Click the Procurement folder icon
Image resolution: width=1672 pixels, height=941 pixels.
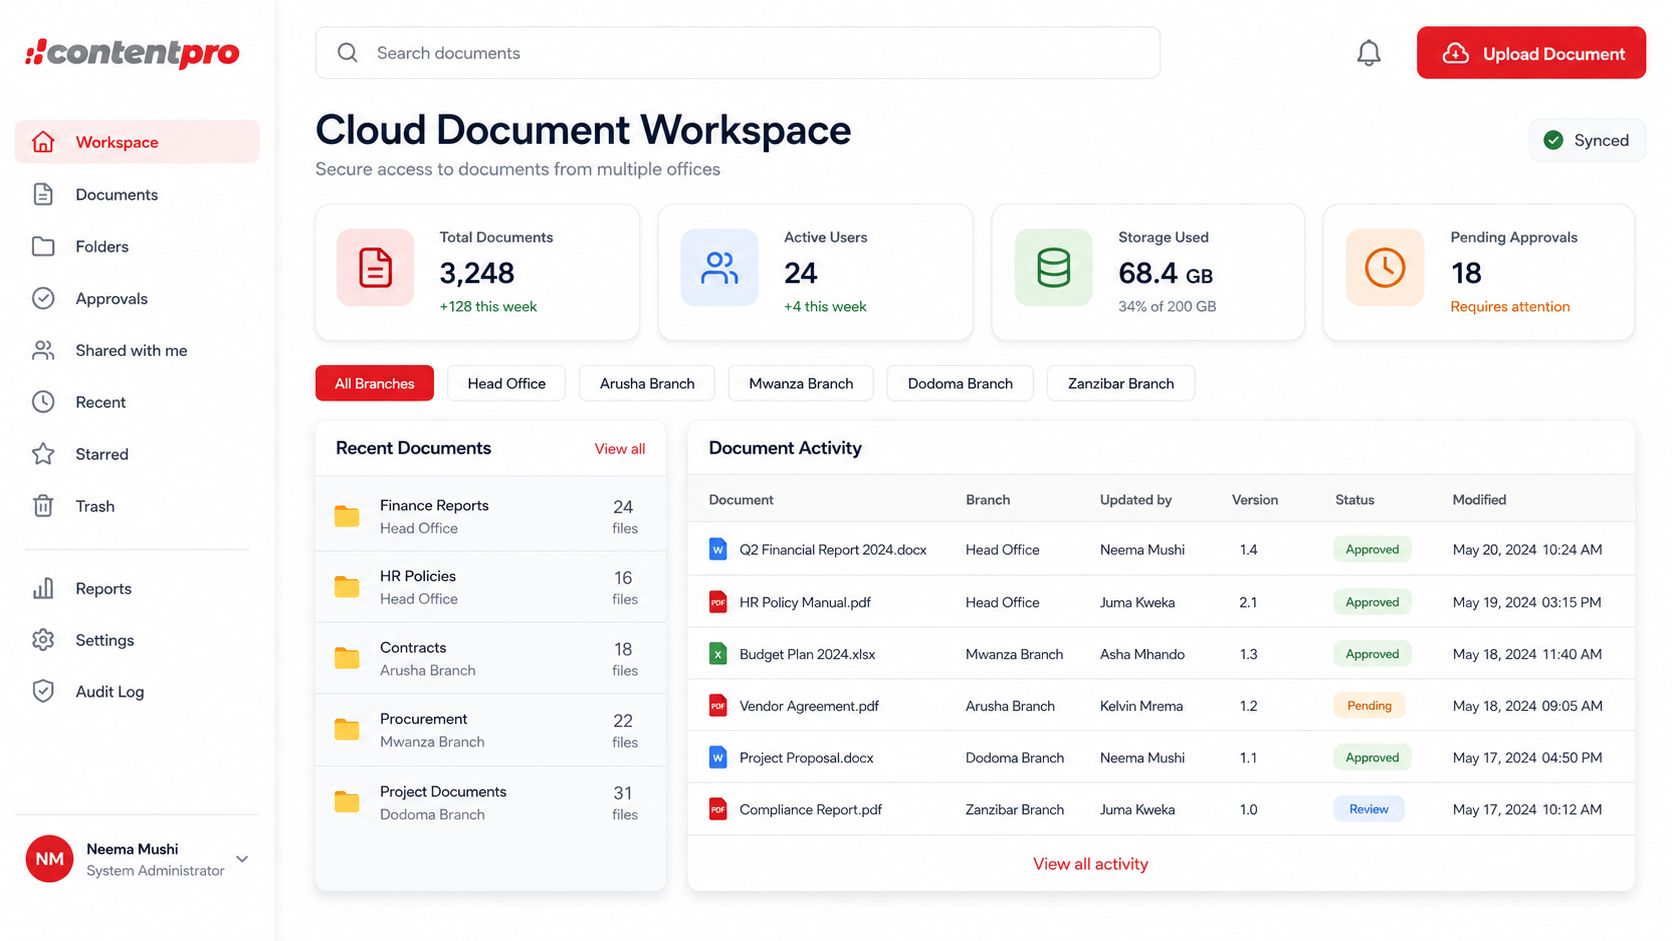[347, 730]
